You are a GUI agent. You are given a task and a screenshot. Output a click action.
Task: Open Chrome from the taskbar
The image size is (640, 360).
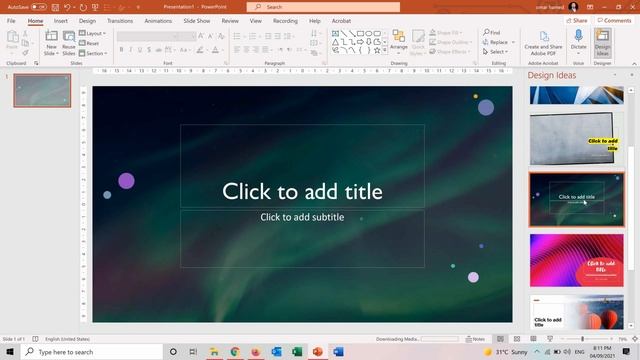(235, 351)
